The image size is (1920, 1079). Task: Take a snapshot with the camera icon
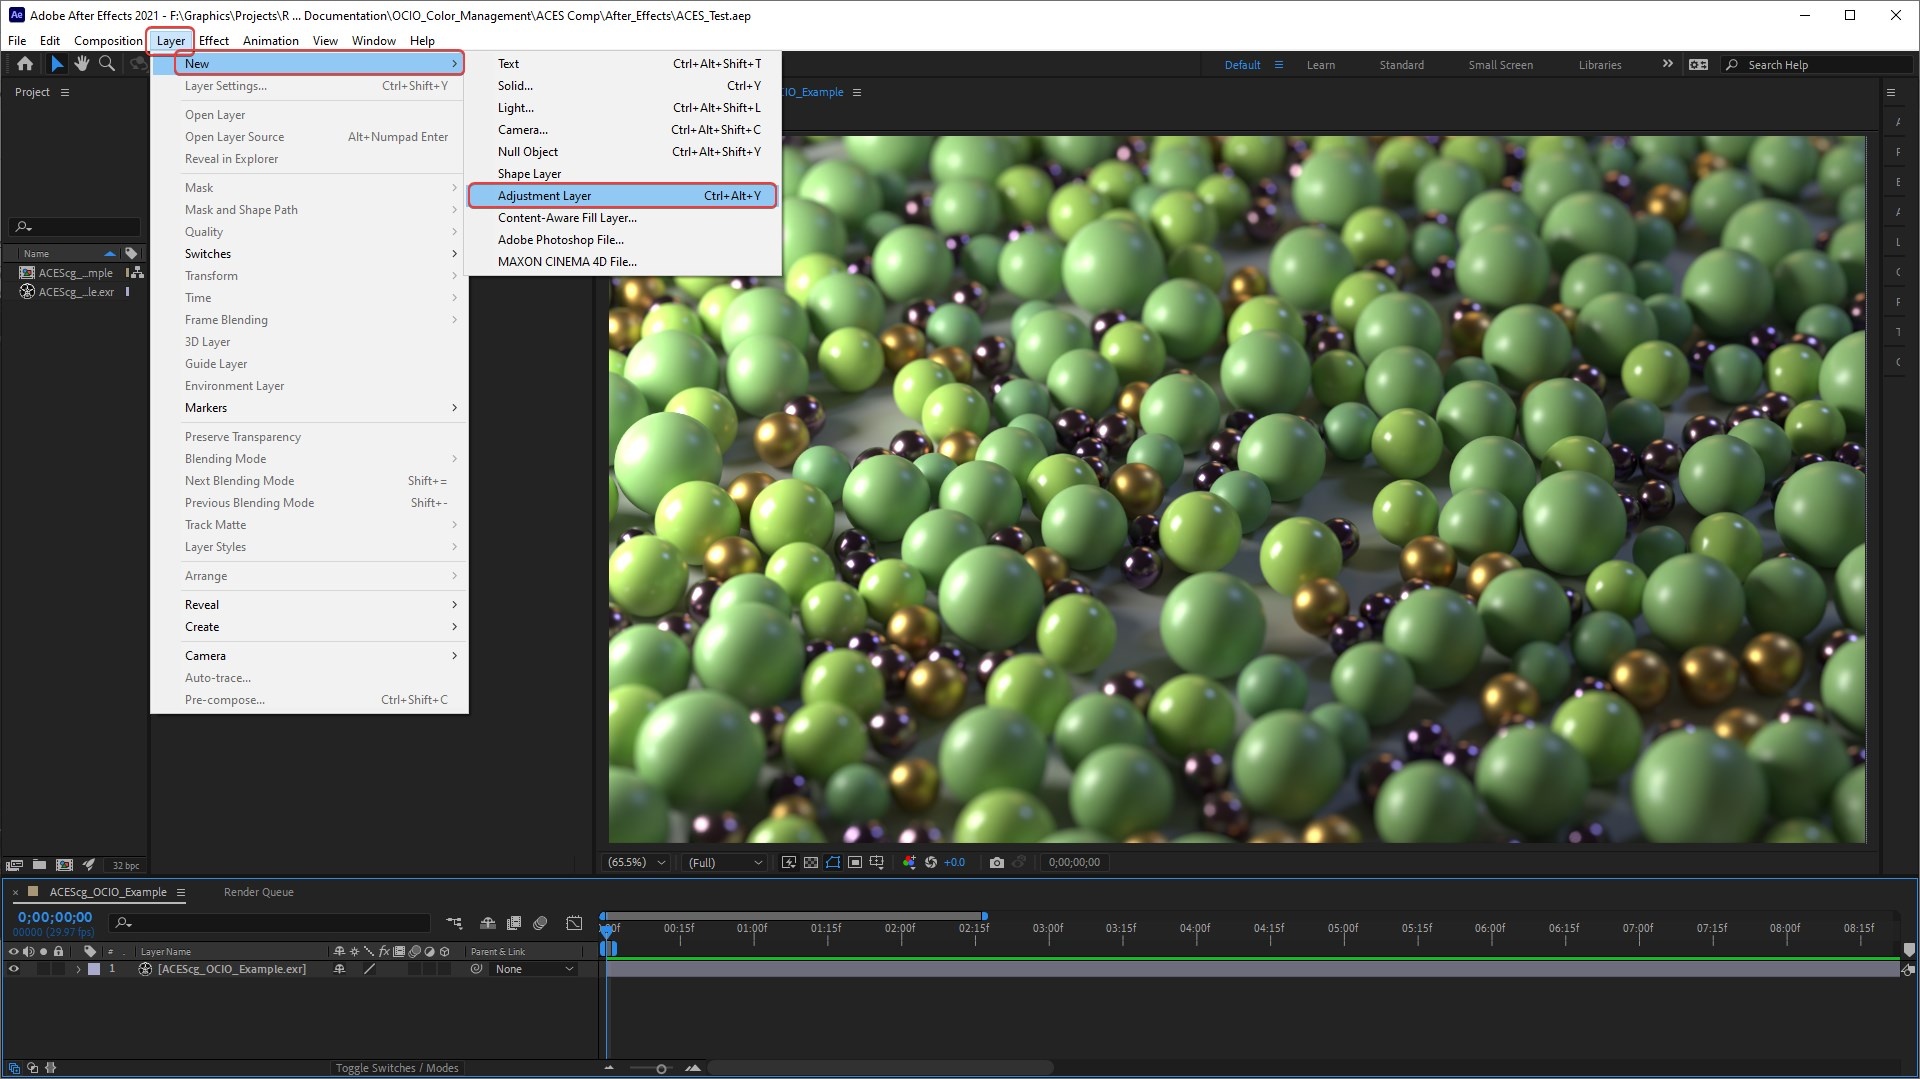click(996, 862)
